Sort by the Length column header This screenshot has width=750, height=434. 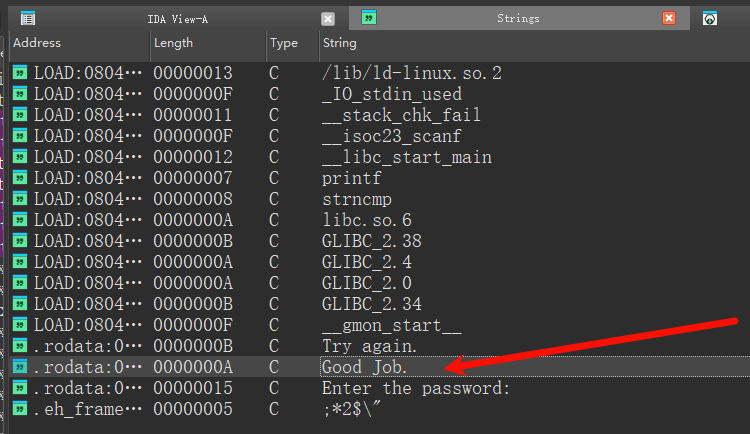coord(173,43)
